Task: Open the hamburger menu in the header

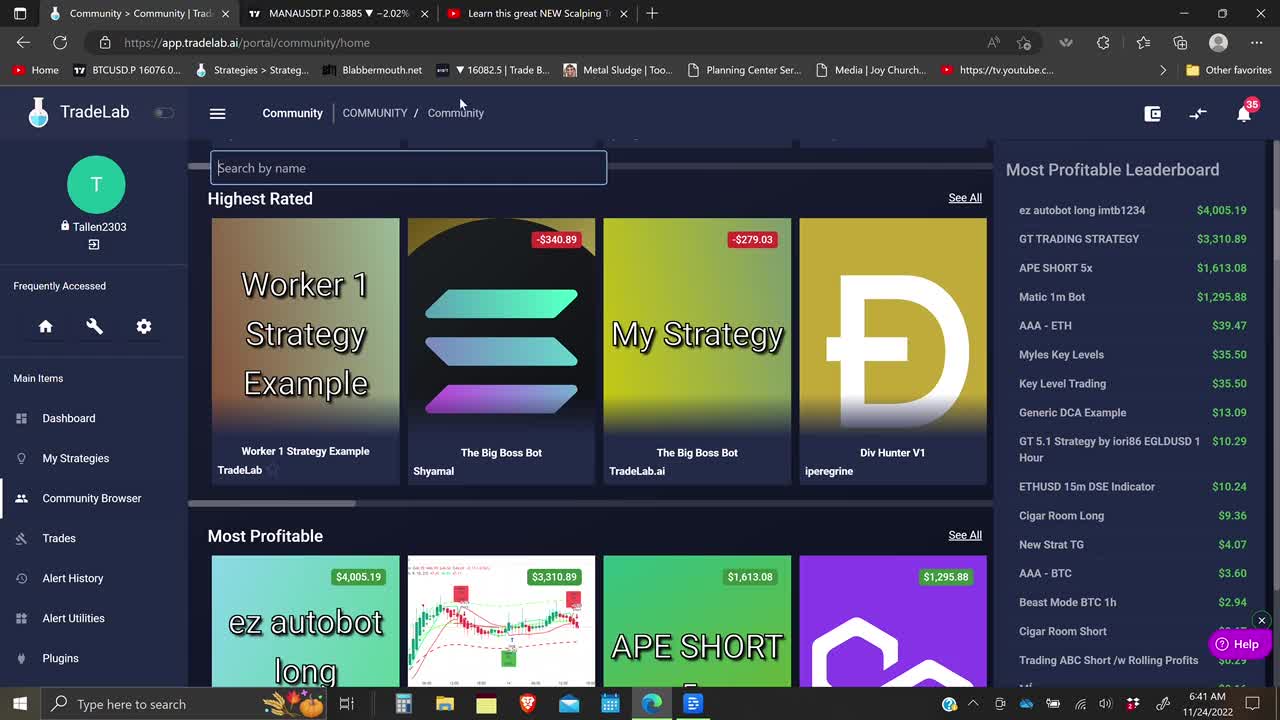Action: pyautogui.click(x=217, y=113)
